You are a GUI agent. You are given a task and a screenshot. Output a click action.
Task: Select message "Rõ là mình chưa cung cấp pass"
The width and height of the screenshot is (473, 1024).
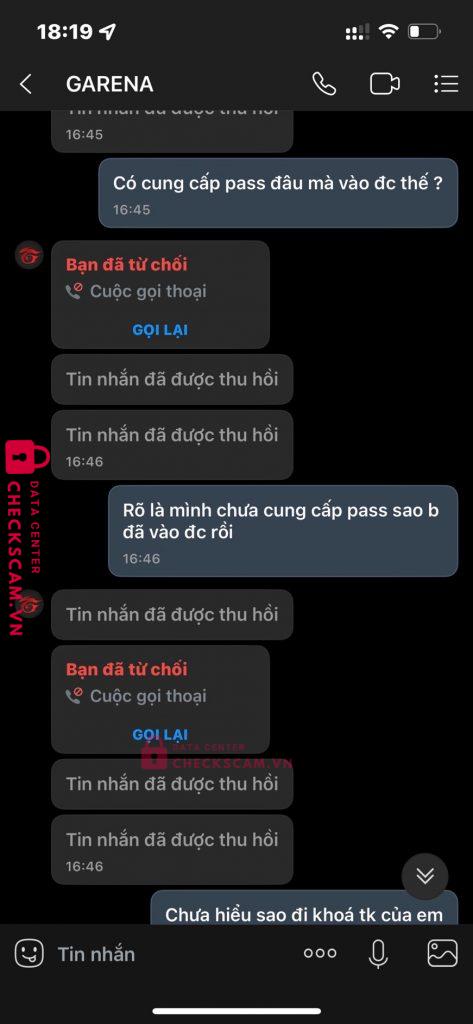pyautogui.click(x=283, y=531)
